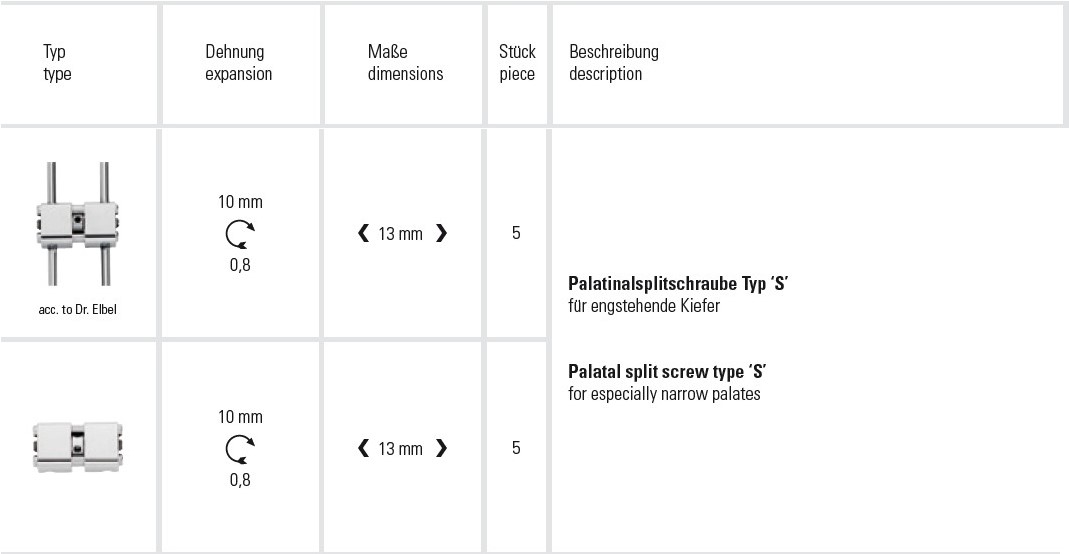Select the screw image with guide rods
The width and height of the screenshot is (1069, 554).
click(x=78, y=224)
